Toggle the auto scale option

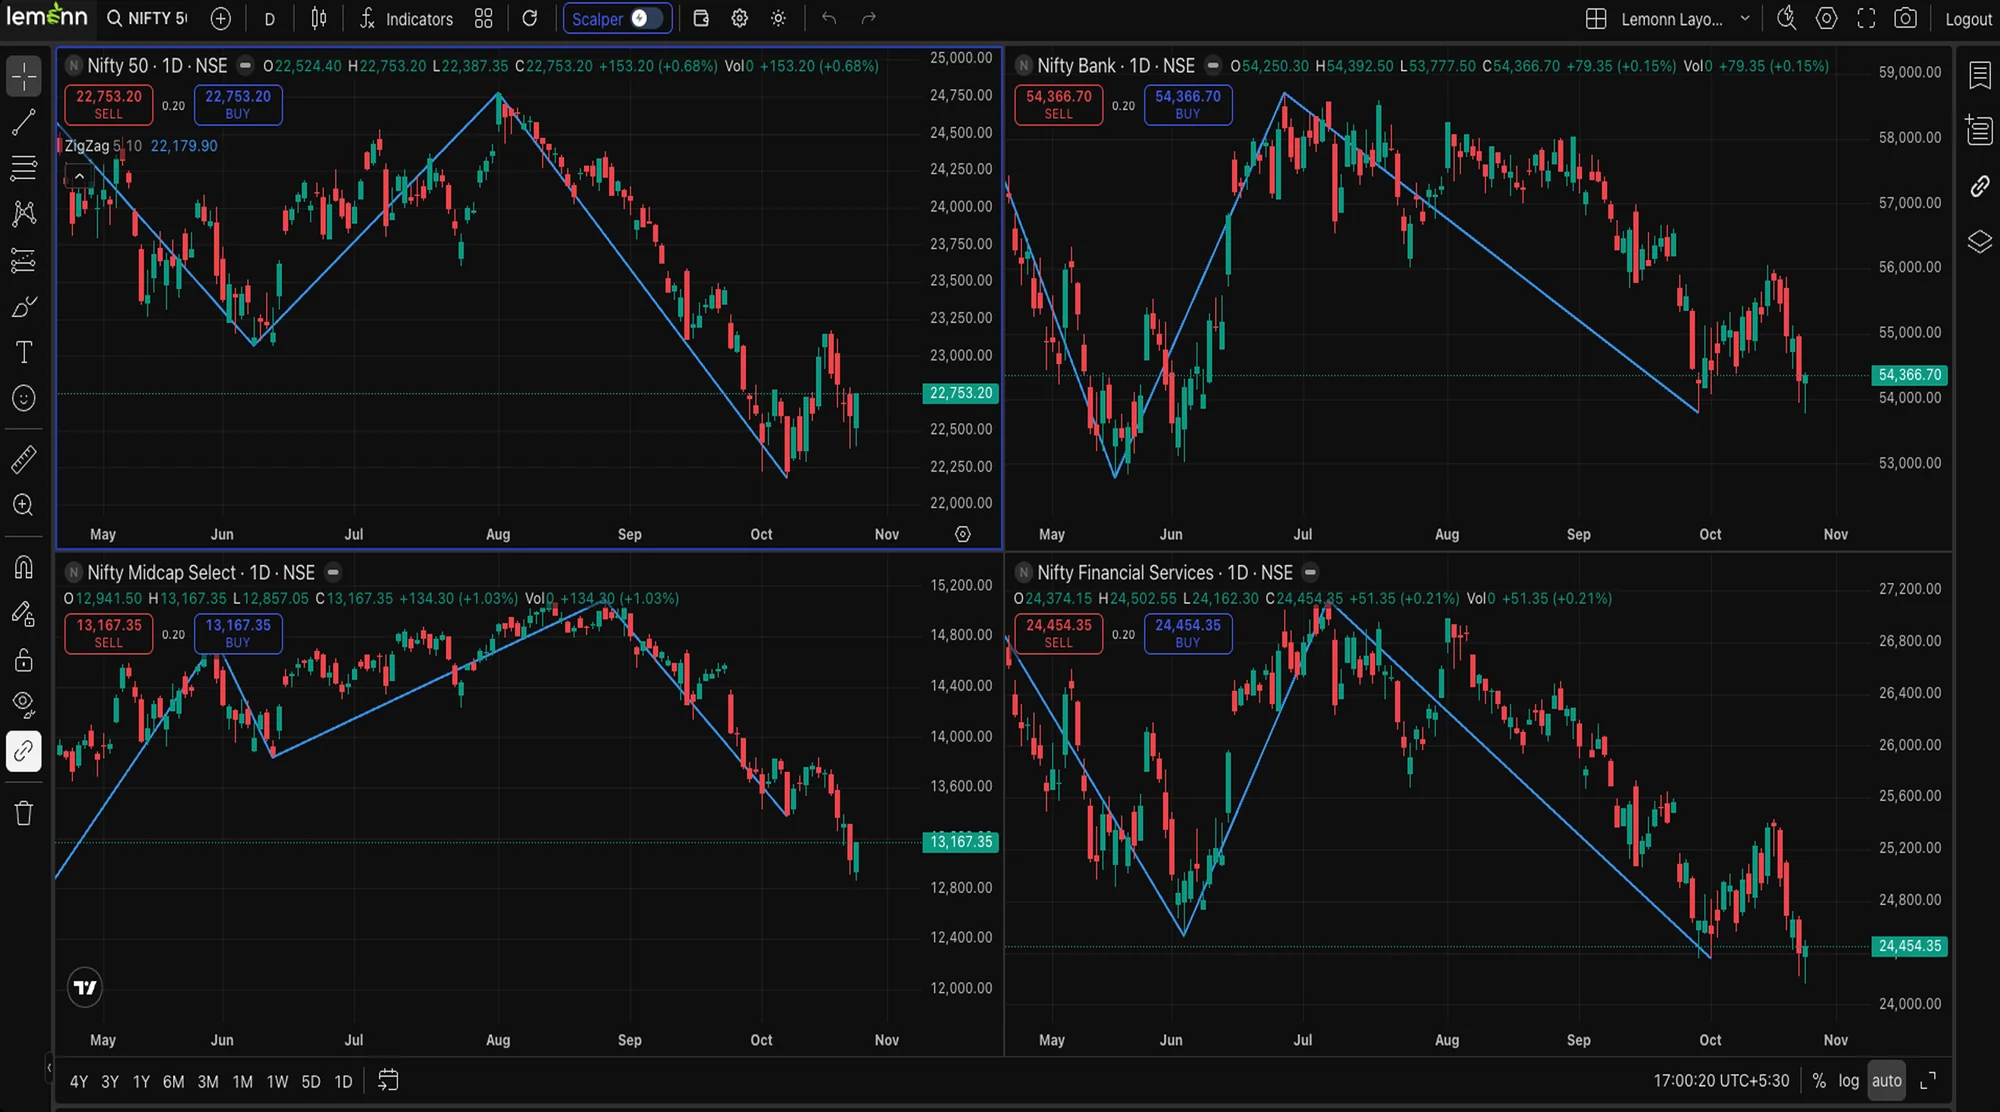pos(1887,1081)
